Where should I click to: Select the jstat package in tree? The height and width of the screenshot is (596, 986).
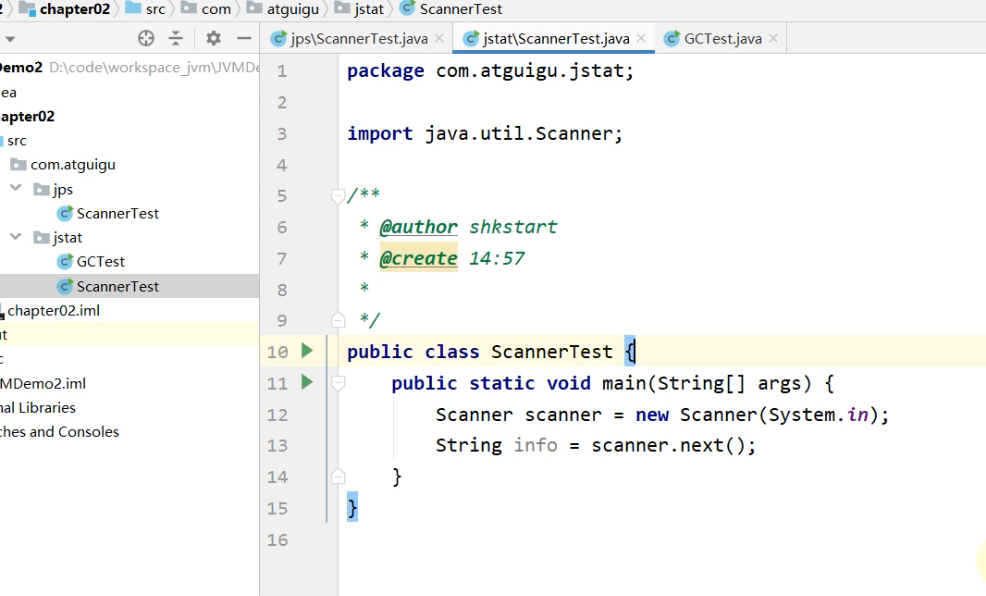pyautogui.click(x=67, y=238)
